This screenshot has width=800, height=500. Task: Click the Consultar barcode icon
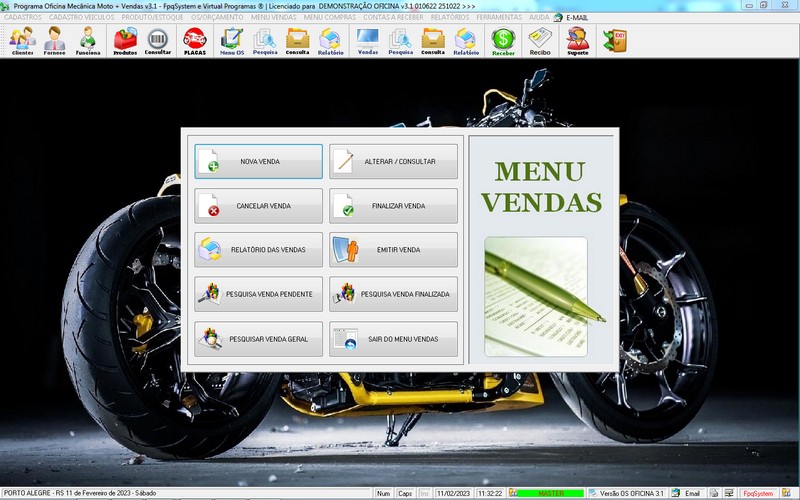click(158, 41)
